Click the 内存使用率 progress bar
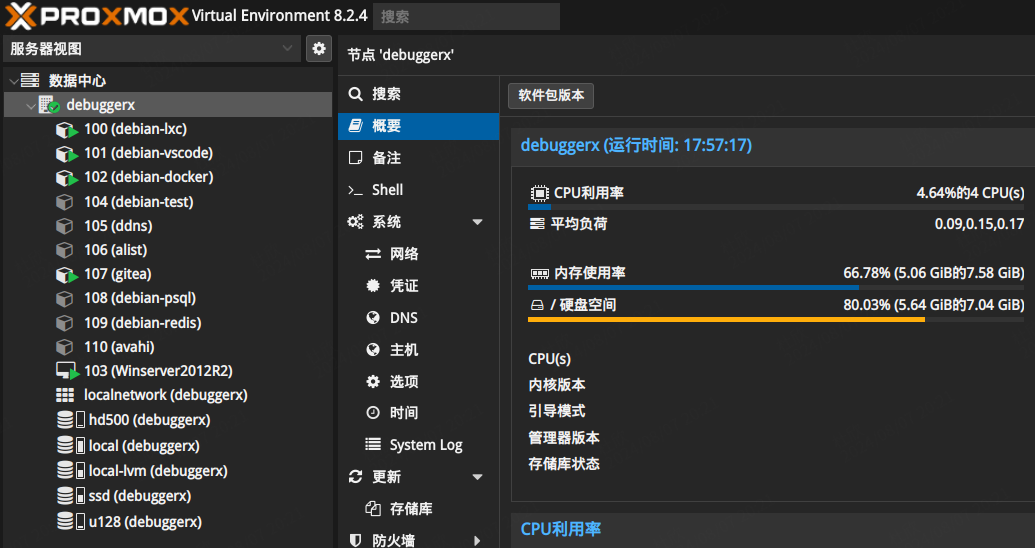The image size is (1035, 548). click(776, 287)
